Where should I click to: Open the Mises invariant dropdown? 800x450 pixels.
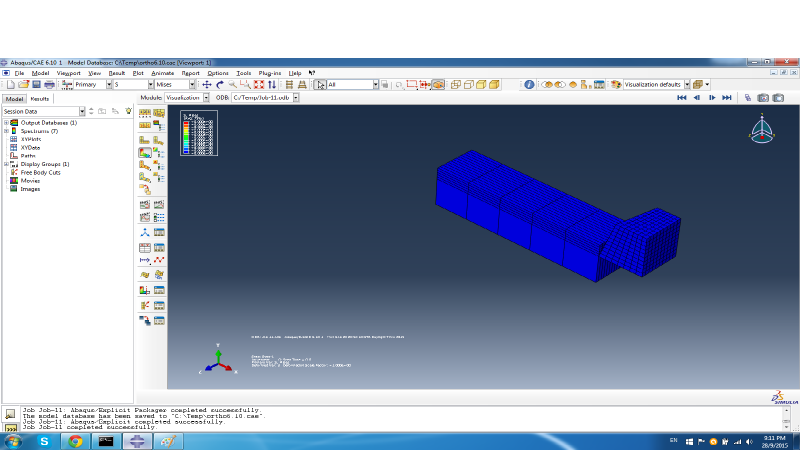click(x=192, y=85)
